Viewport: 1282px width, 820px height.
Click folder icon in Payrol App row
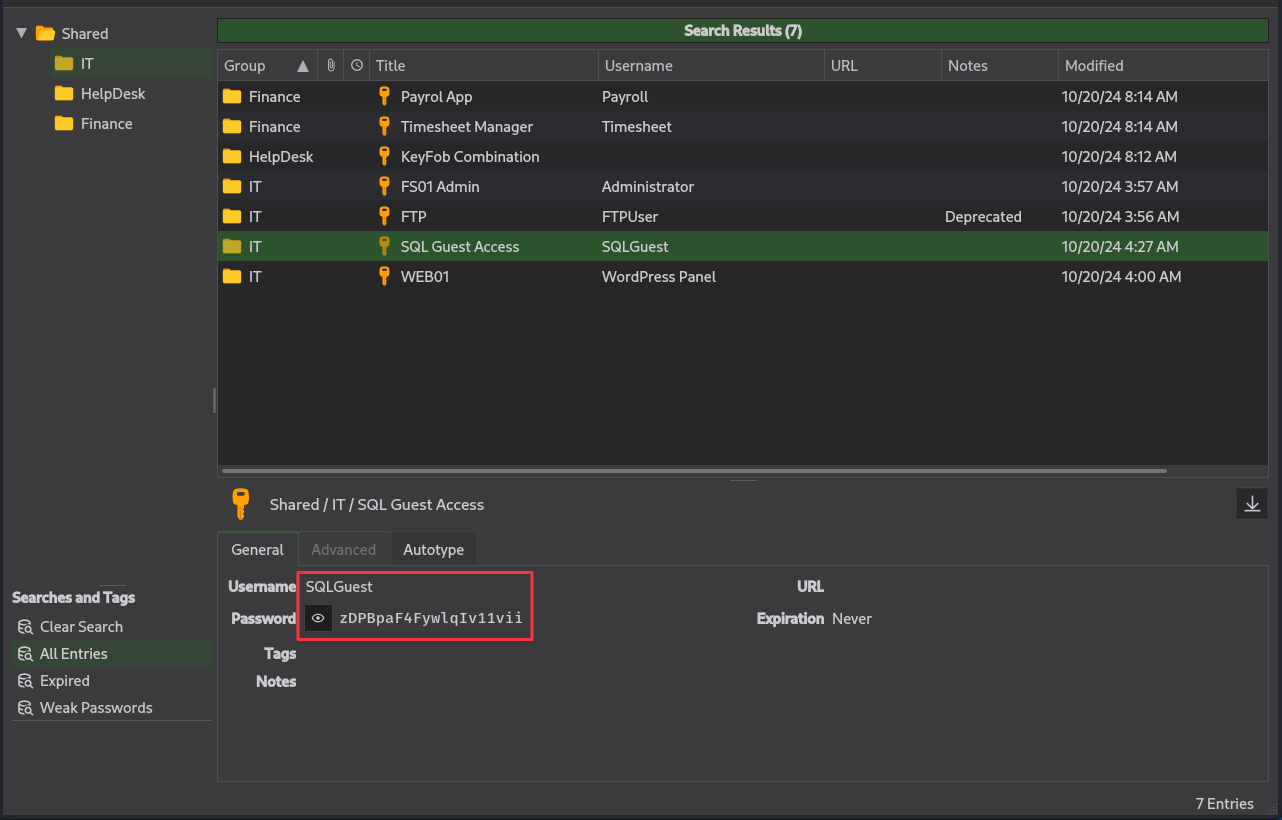pos(232,97)
